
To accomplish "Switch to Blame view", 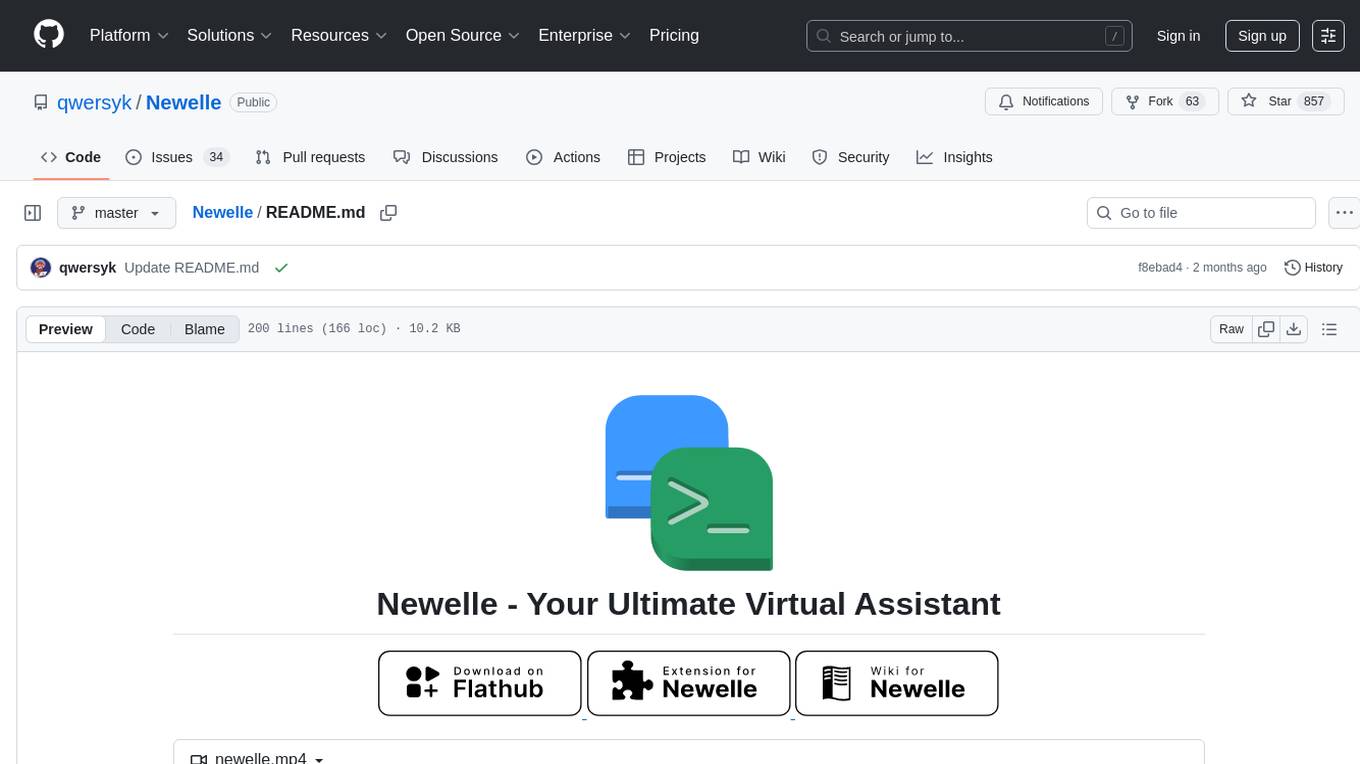I will 204,329.
